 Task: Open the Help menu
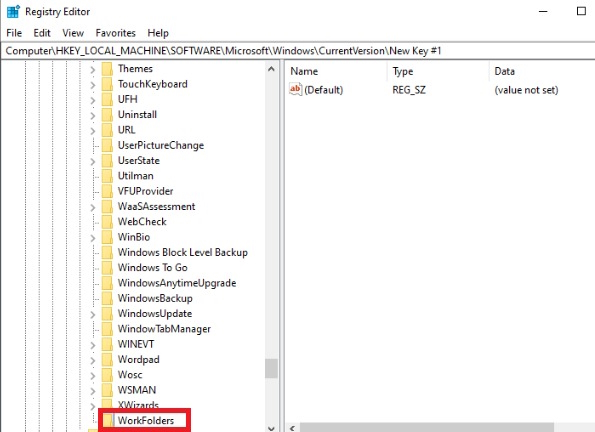[x=158, y=33]
